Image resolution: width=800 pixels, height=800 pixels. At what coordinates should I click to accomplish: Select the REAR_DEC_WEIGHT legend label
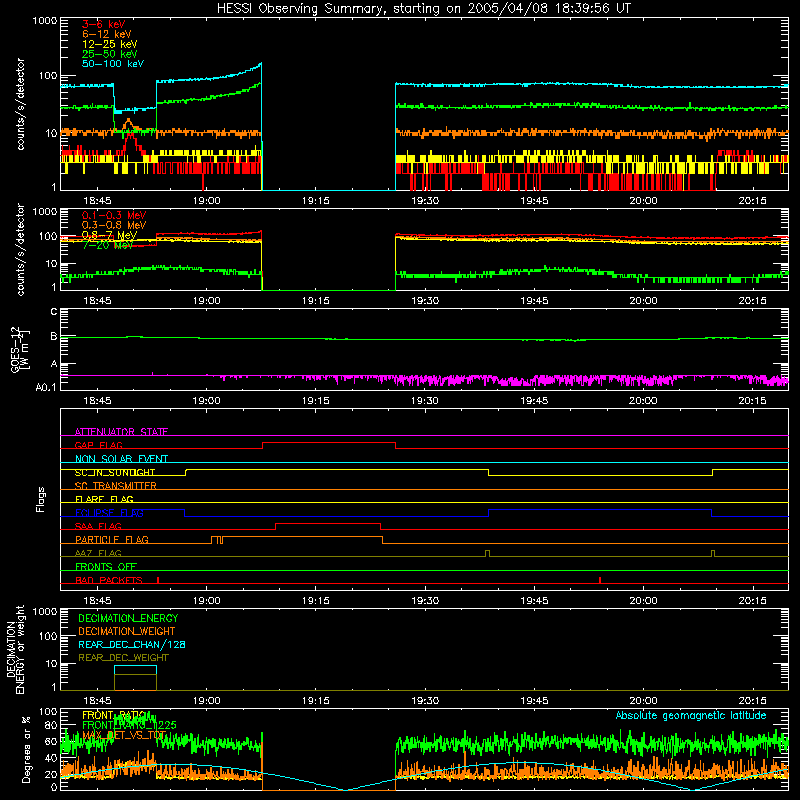coord(123,658)
